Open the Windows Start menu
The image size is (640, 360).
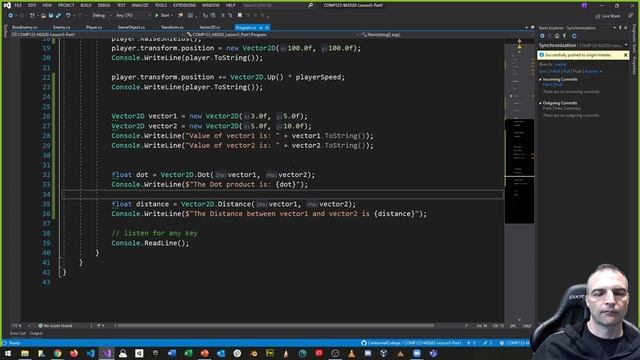8,353
